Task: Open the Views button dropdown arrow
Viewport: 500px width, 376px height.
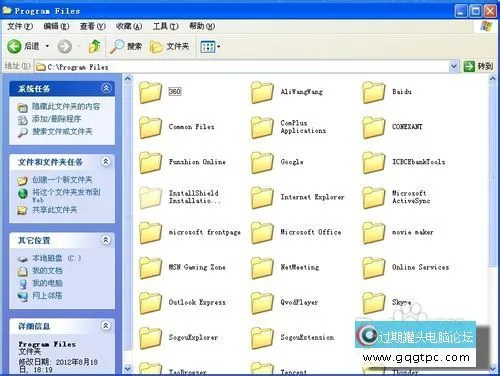Action: point(219,47)
